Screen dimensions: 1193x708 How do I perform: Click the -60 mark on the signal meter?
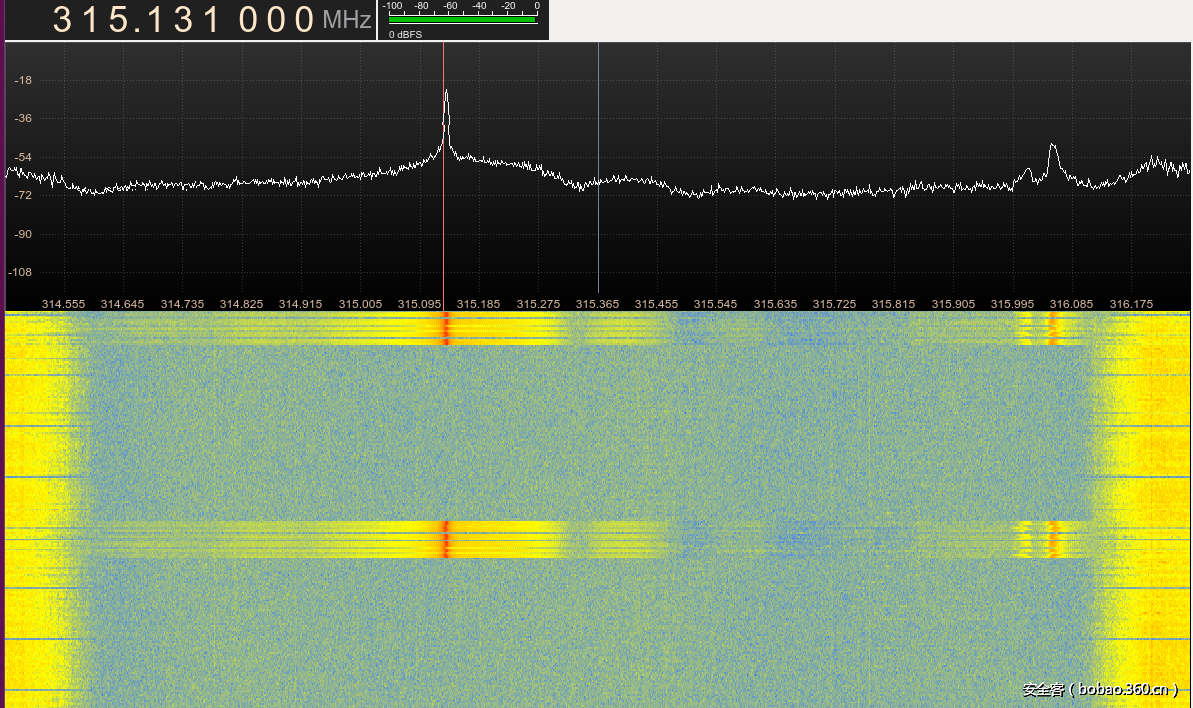pos(450,5)
